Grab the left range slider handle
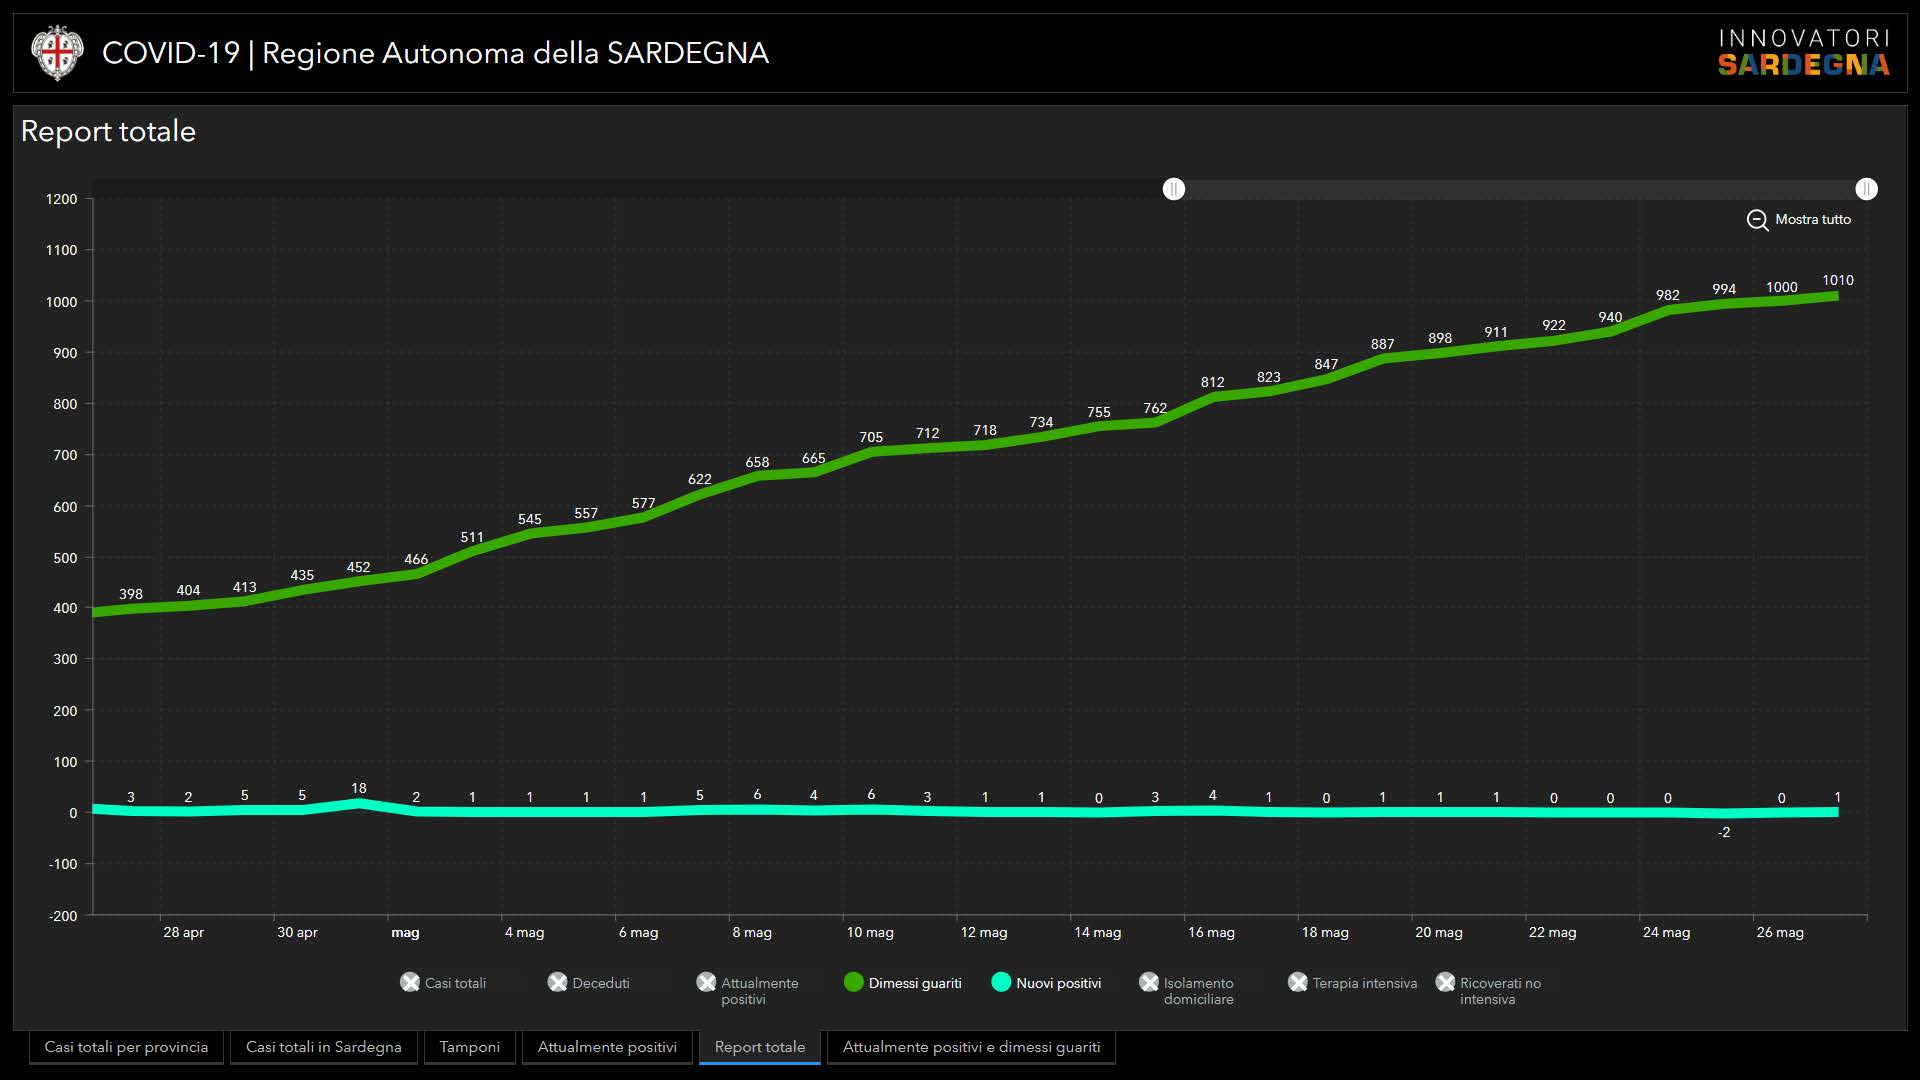Image resolution: width=1920 pixels, height=1080 pixels. (x=1174, y=189)
